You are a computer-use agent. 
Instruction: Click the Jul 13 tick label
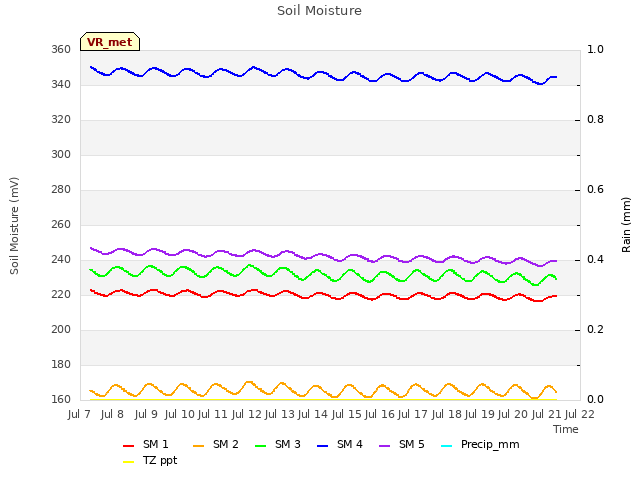(x=280, y=414)
